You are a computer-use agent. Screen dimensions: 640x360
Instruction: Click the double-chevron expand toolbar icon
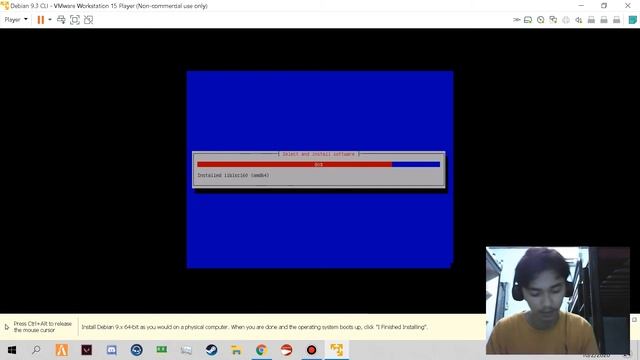(x=516, y=20)
